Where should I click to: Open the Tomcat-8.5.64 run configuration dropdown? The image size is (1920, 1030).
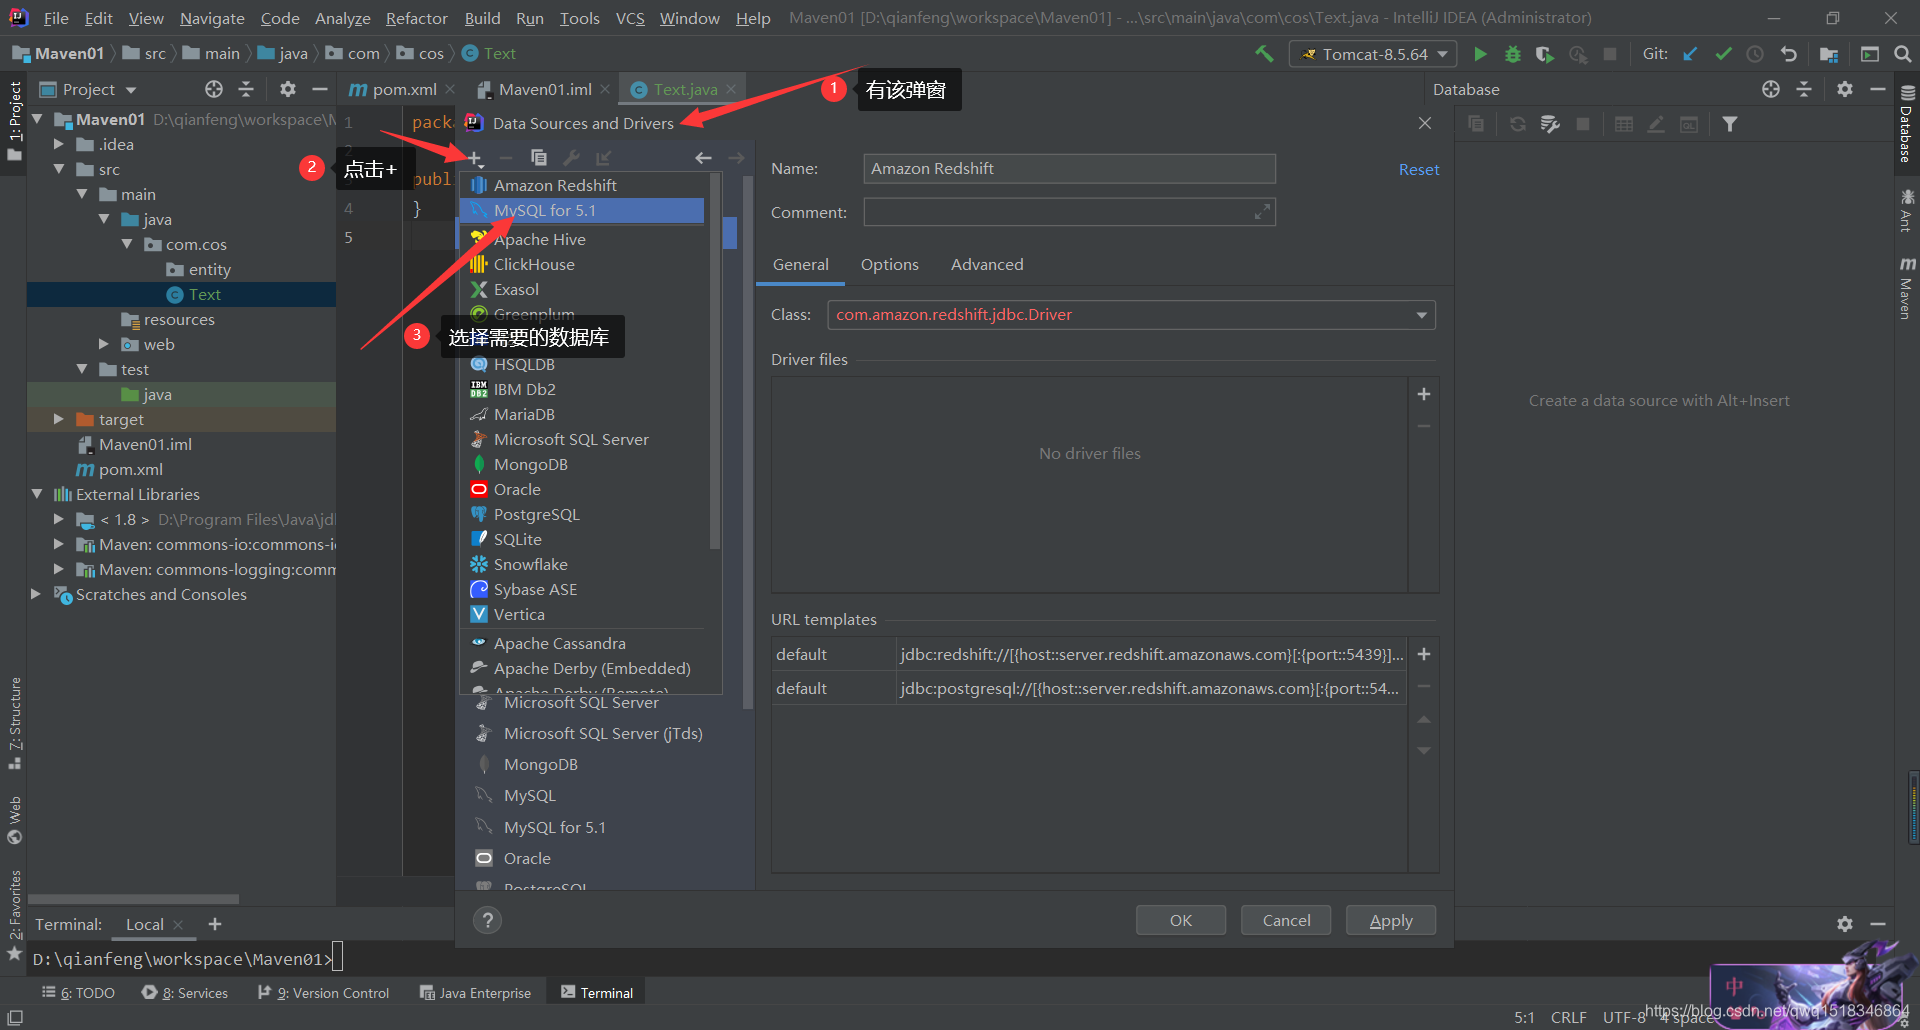(x=1373, y=54)
